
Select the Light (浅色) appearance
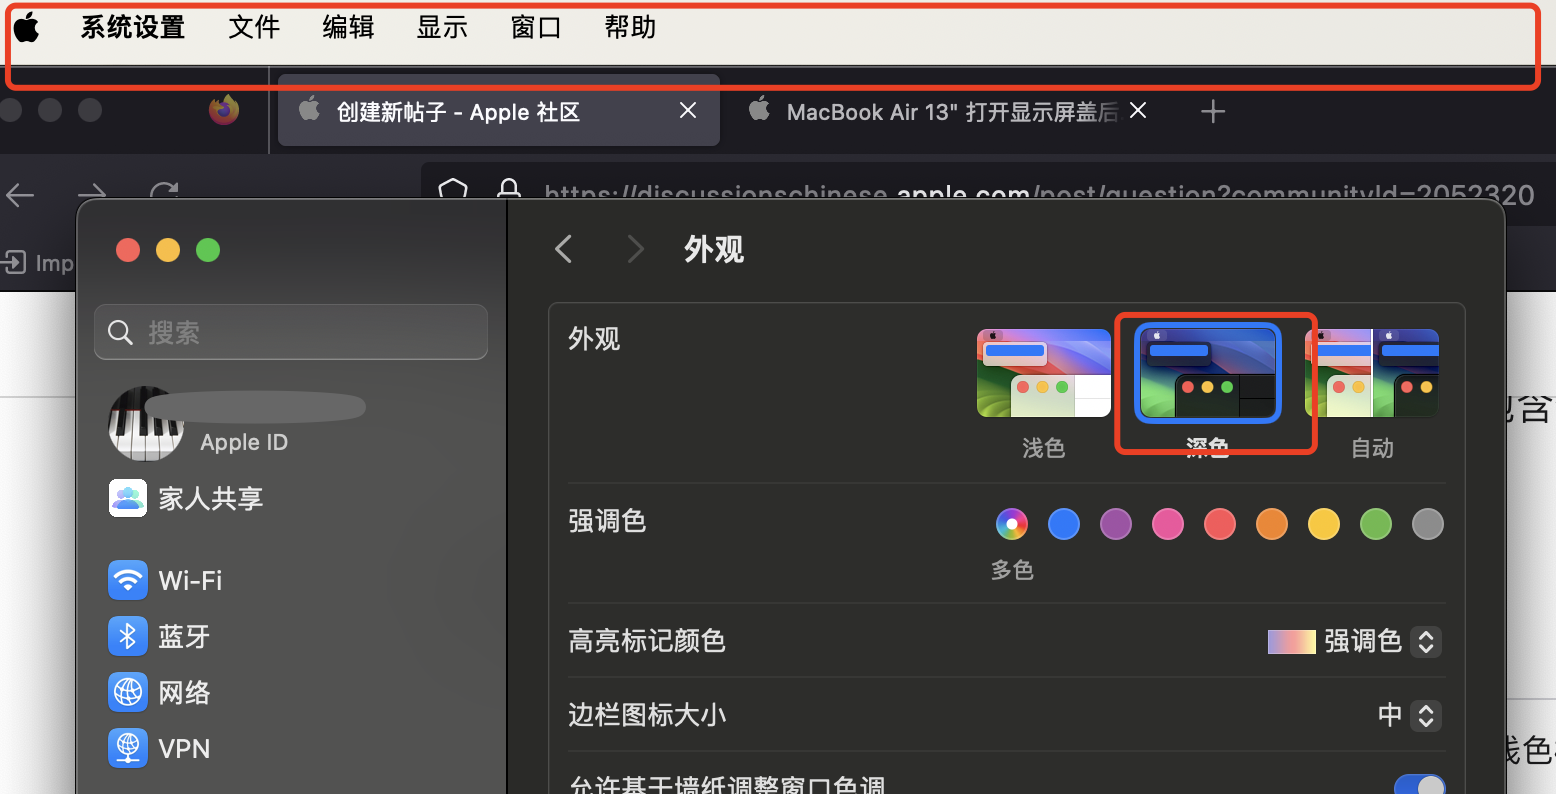[x=1043, y=373]
